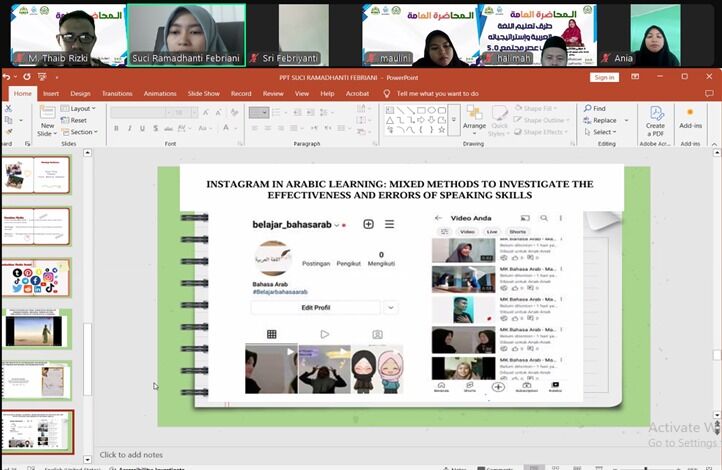722x470 pixels.
Task: Choose the Oval shape in gallery
Action: pos(431,110)
